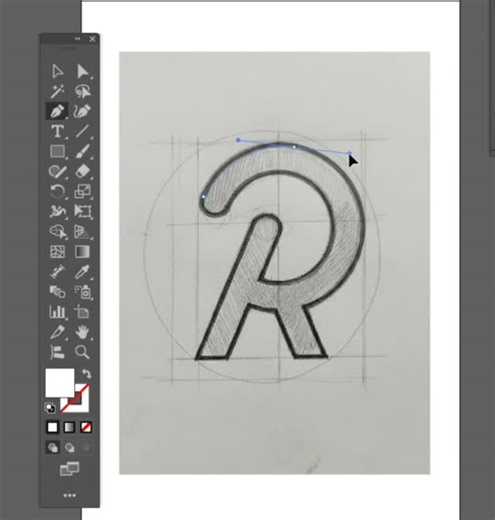Select the Symbol Sprayer tool
Screen dimensions: 495x520
tap(82, 292)
